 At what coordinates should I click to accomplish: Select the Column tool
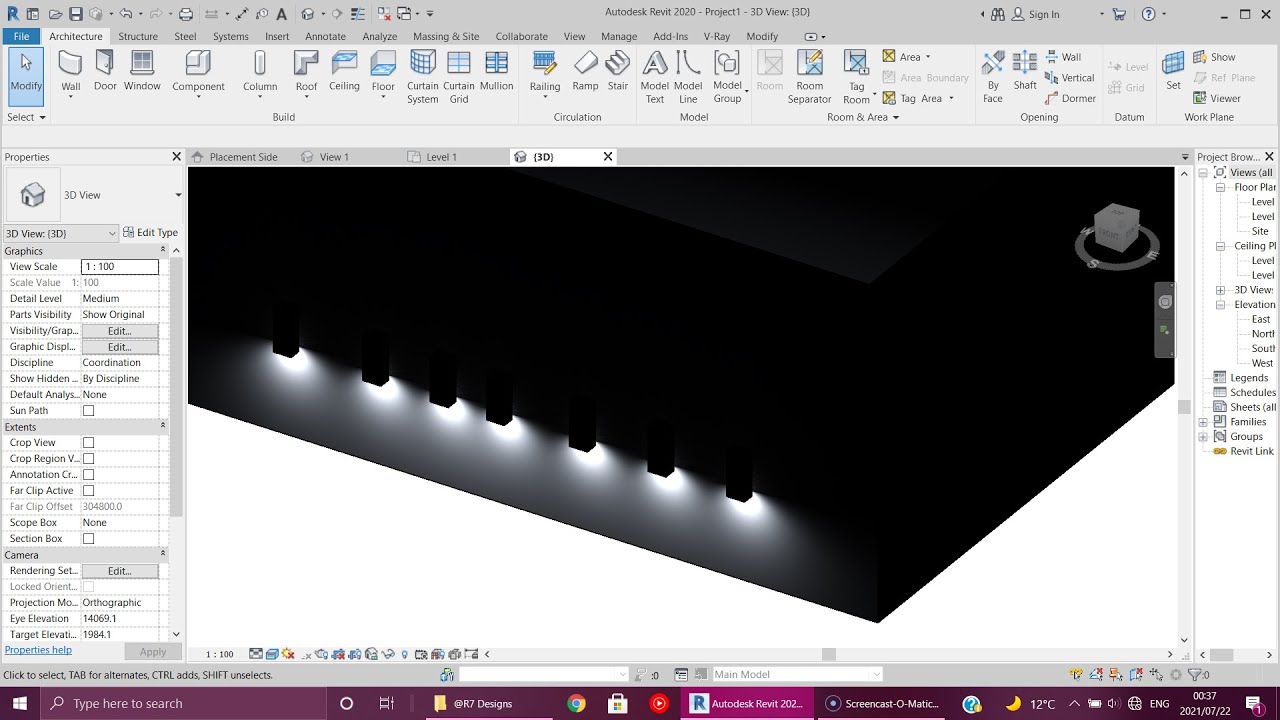coord(260,71)
